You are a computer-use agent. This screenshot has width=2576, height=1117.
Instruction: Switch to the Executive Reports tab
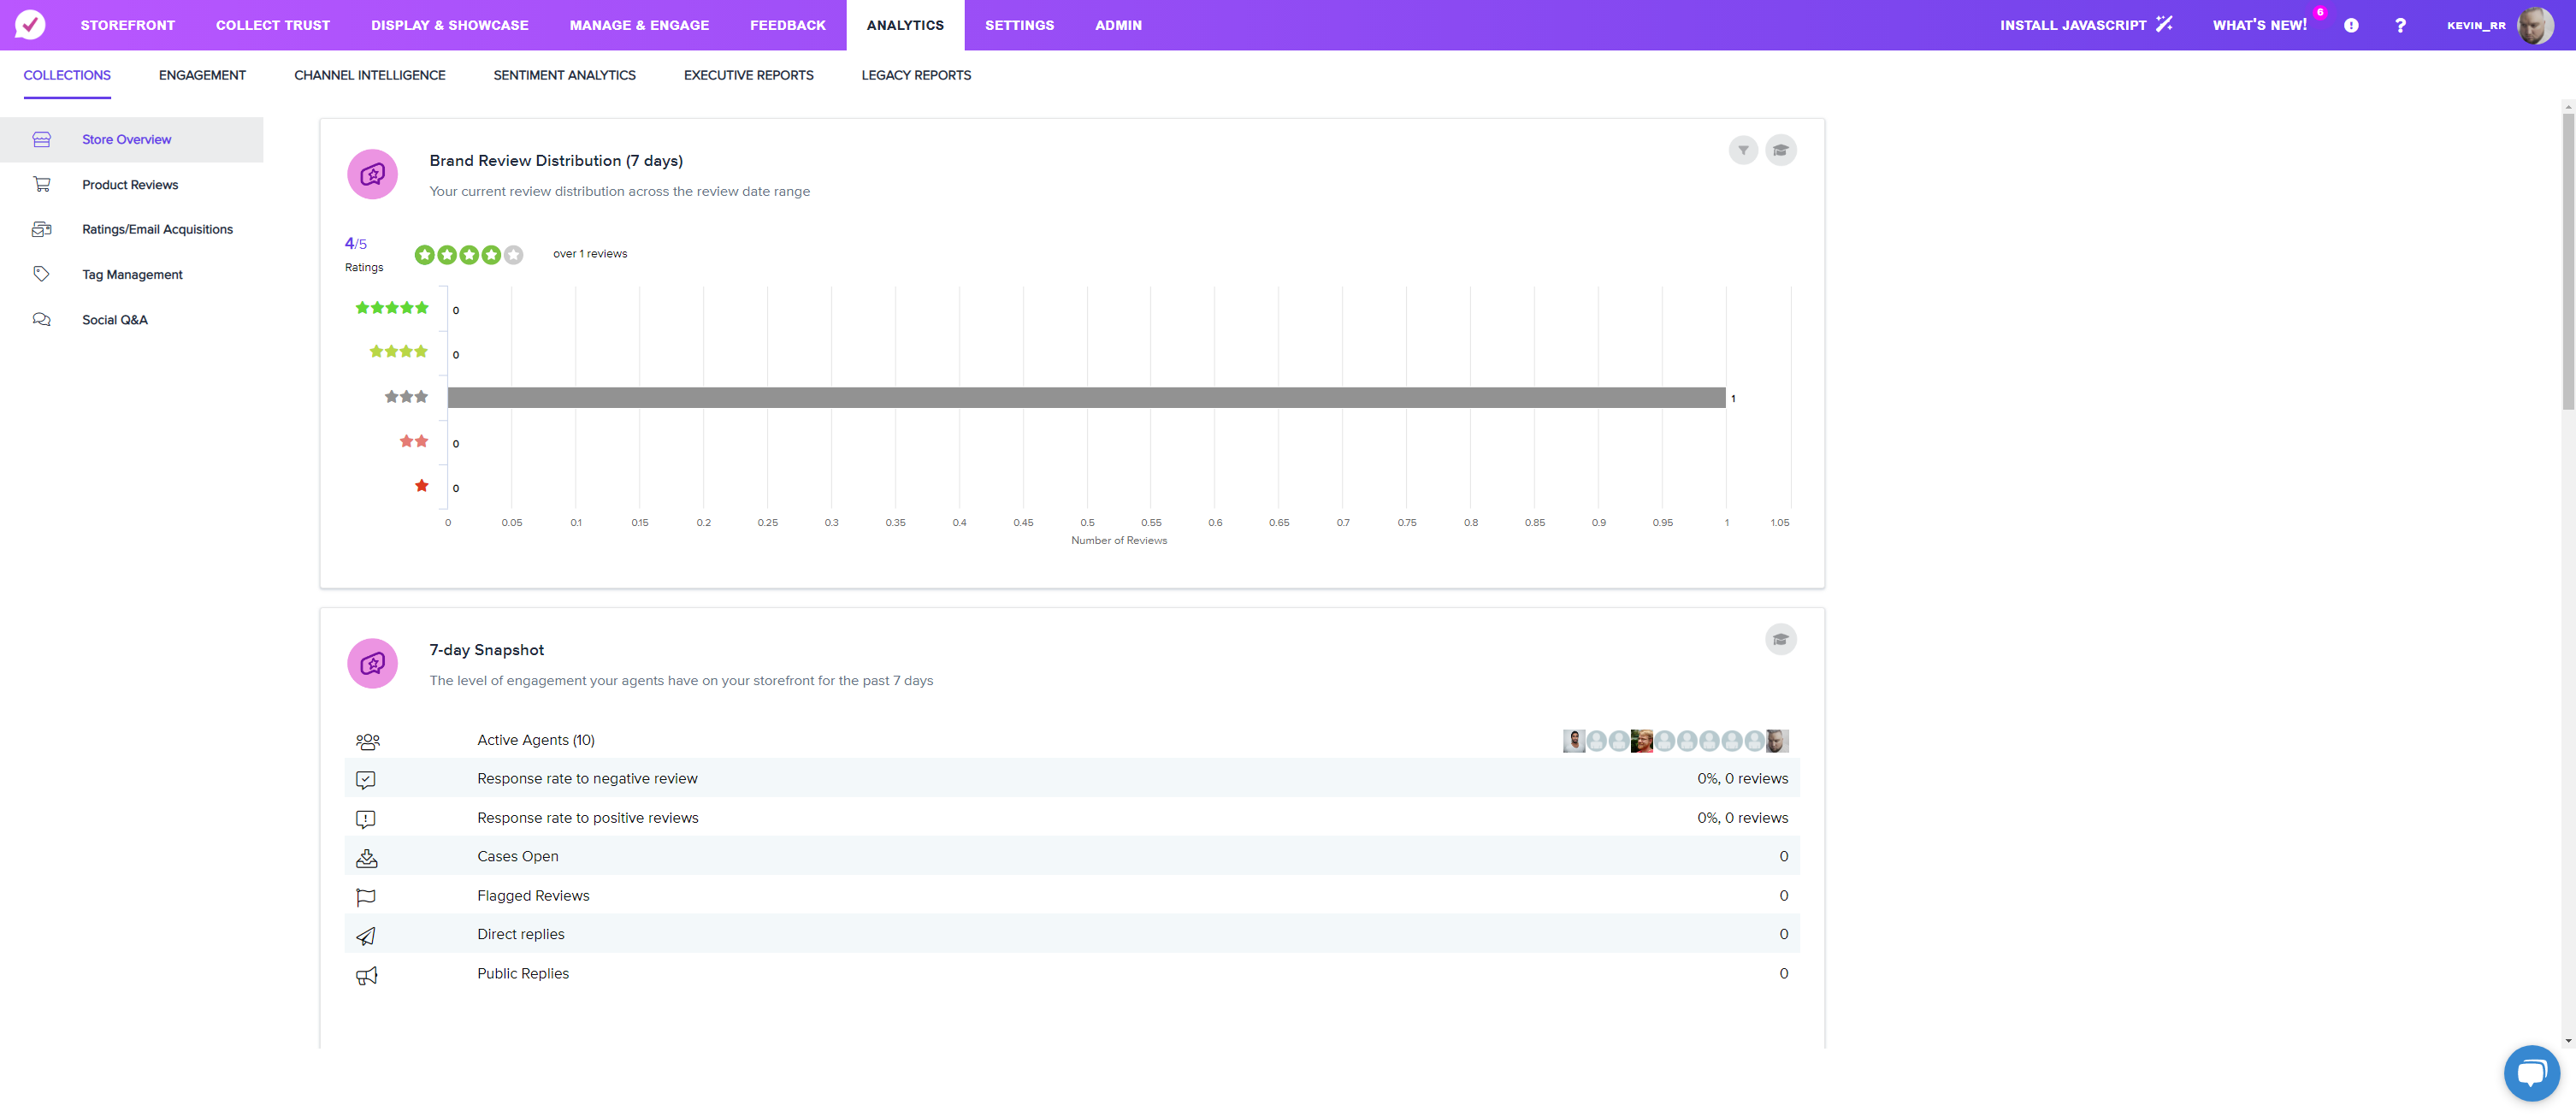748,75
